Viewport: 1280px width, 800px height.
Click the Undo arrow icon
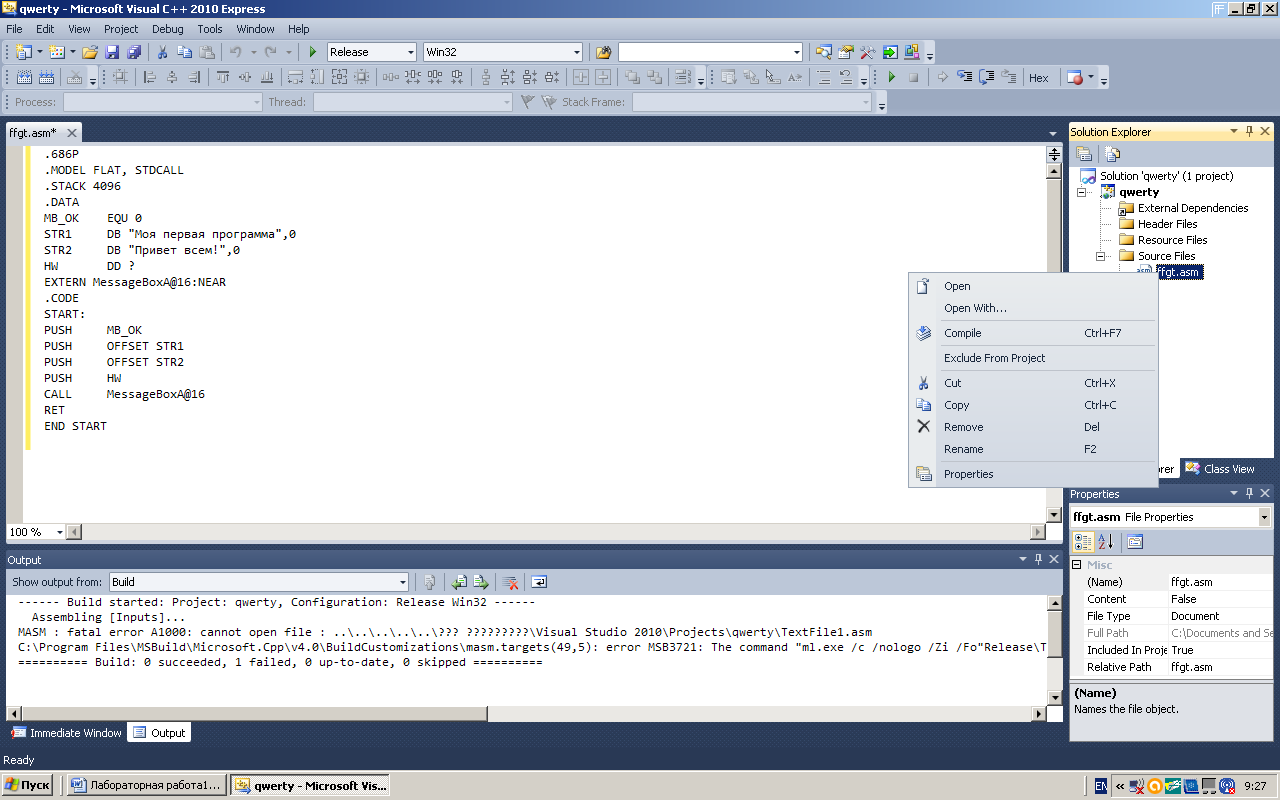236,52
